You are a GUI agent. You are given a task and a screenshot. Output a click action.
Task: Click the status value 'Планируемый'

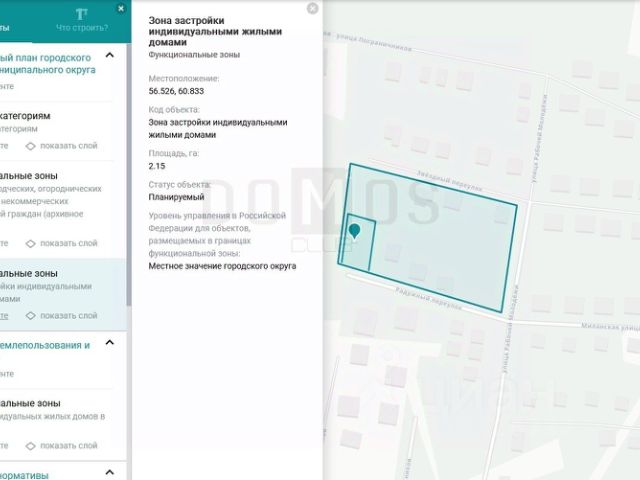point(176,197)
